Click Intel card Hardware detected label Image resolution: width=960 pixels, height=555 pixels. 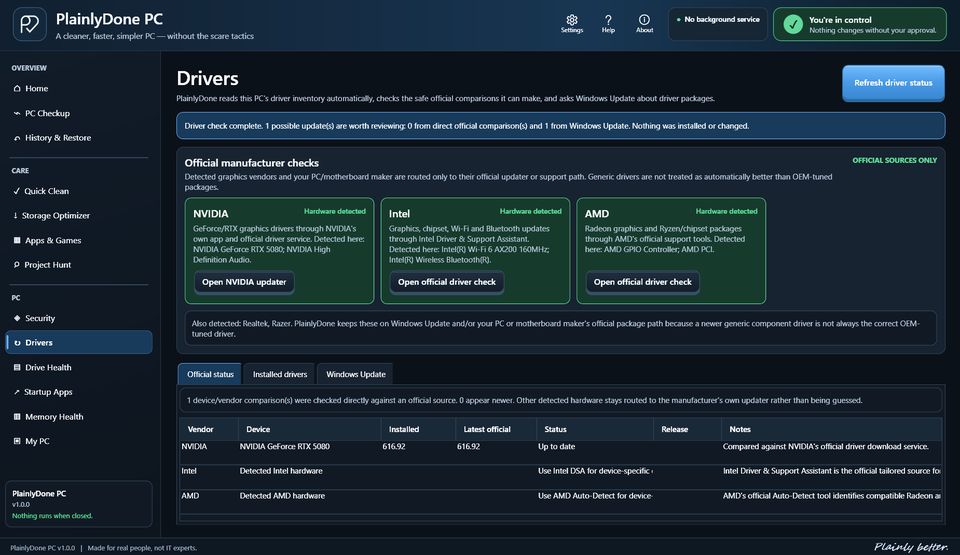coord(530,211)
